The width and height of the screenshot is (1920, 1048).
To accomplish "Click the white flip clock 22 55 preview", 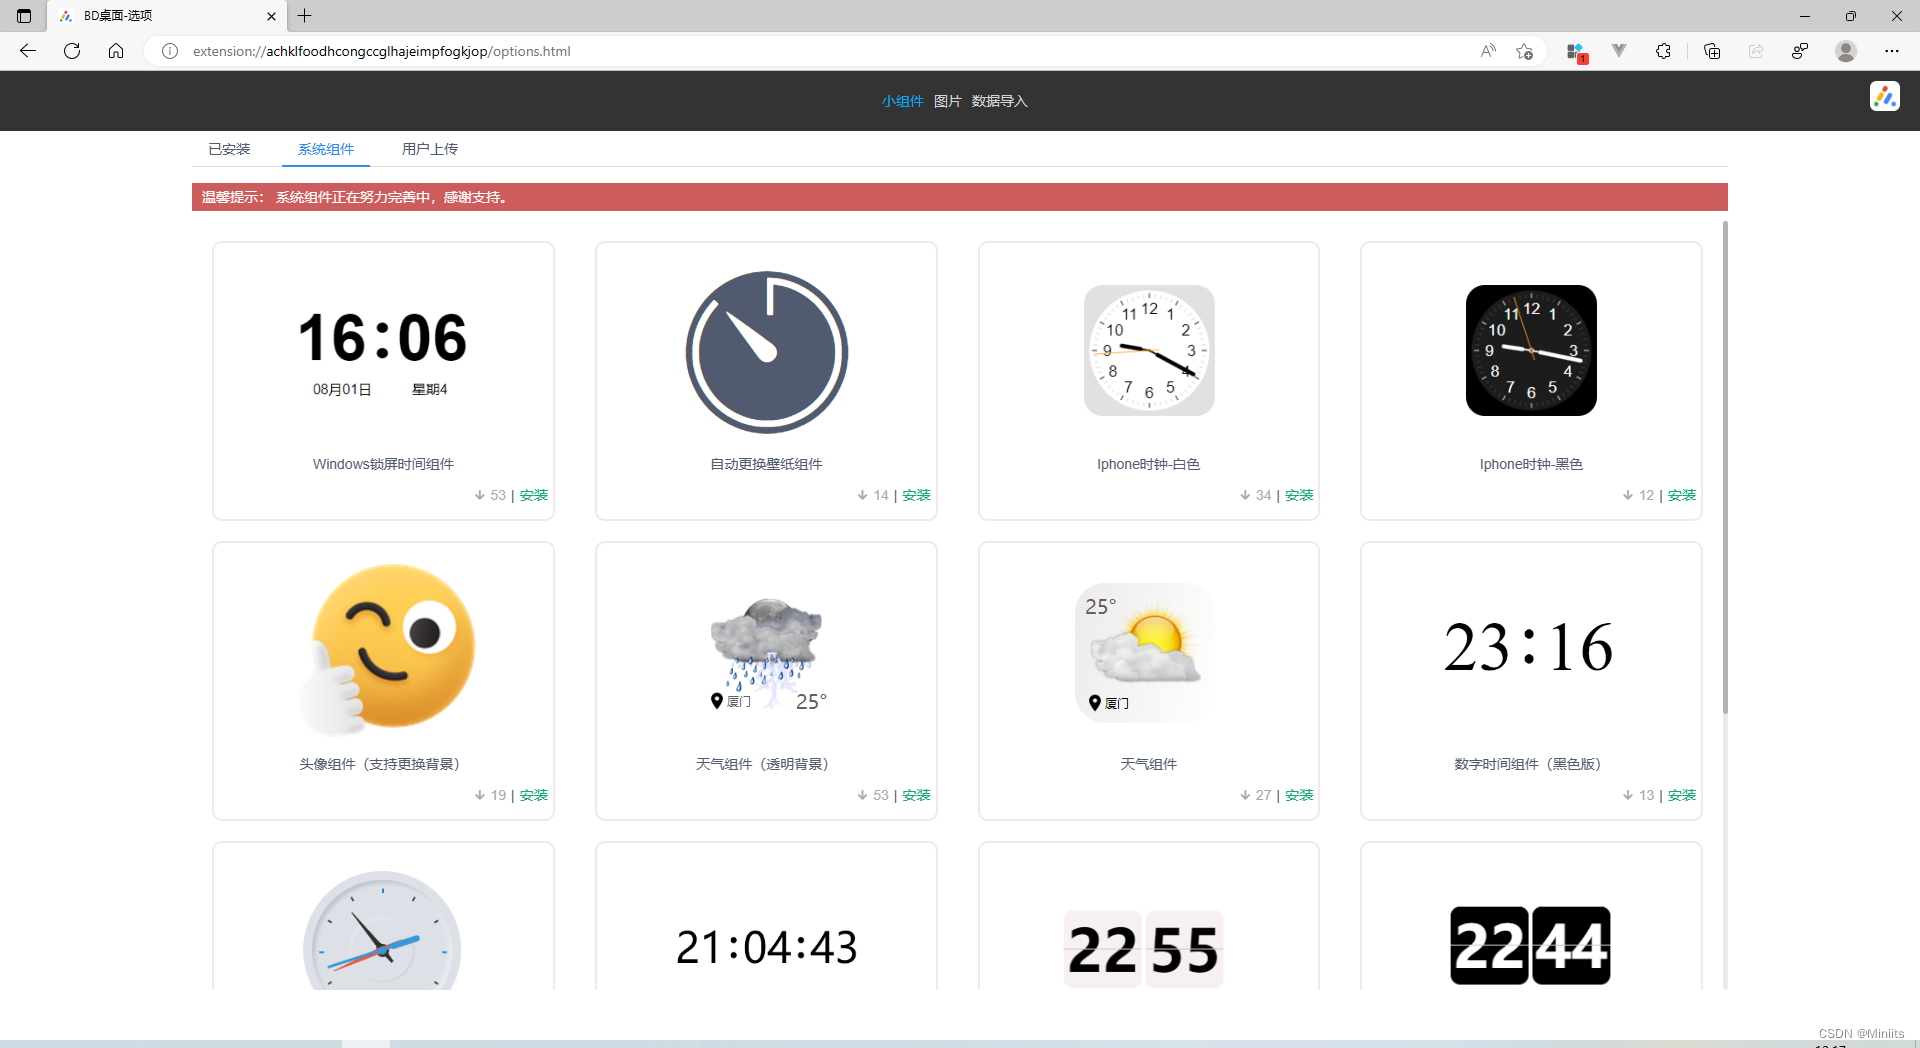I will pos(1144,948).
